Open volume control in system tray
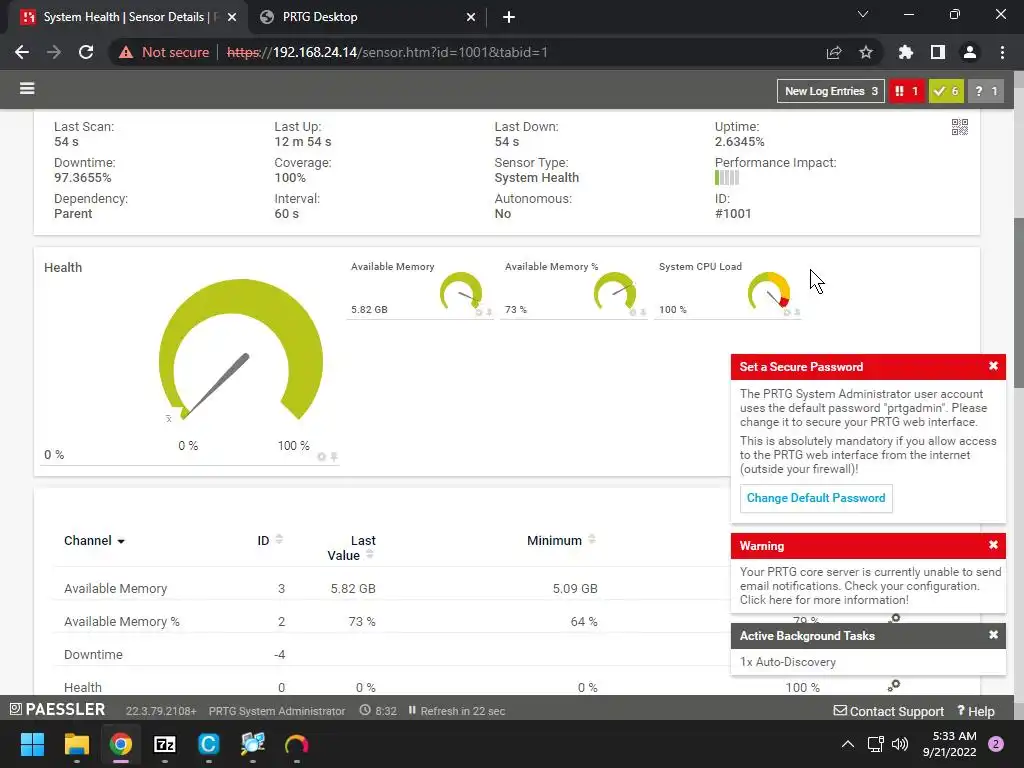The image size is (1024, 768). click(900, 744)
